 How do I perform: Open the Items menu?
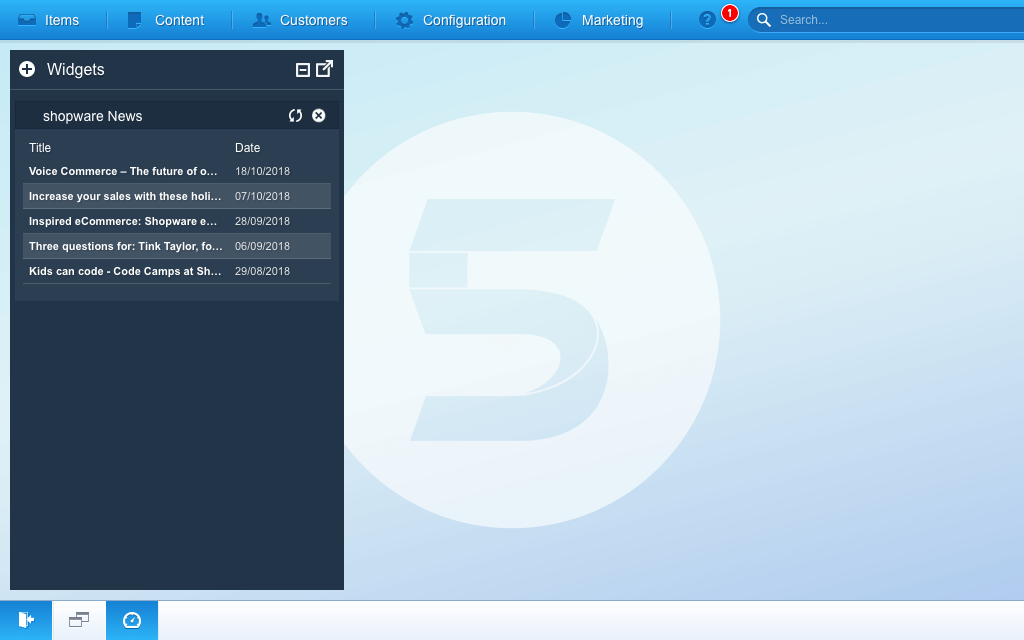pos(49,20)
